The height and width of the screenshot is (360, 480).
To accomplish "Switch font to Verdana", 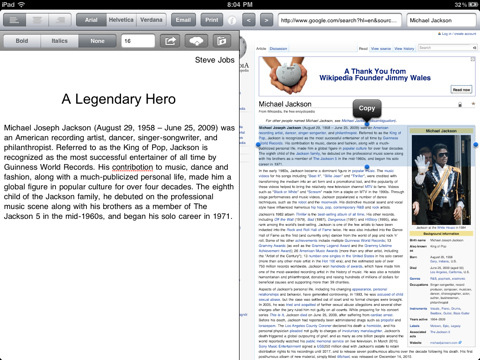I will point(151,20).
